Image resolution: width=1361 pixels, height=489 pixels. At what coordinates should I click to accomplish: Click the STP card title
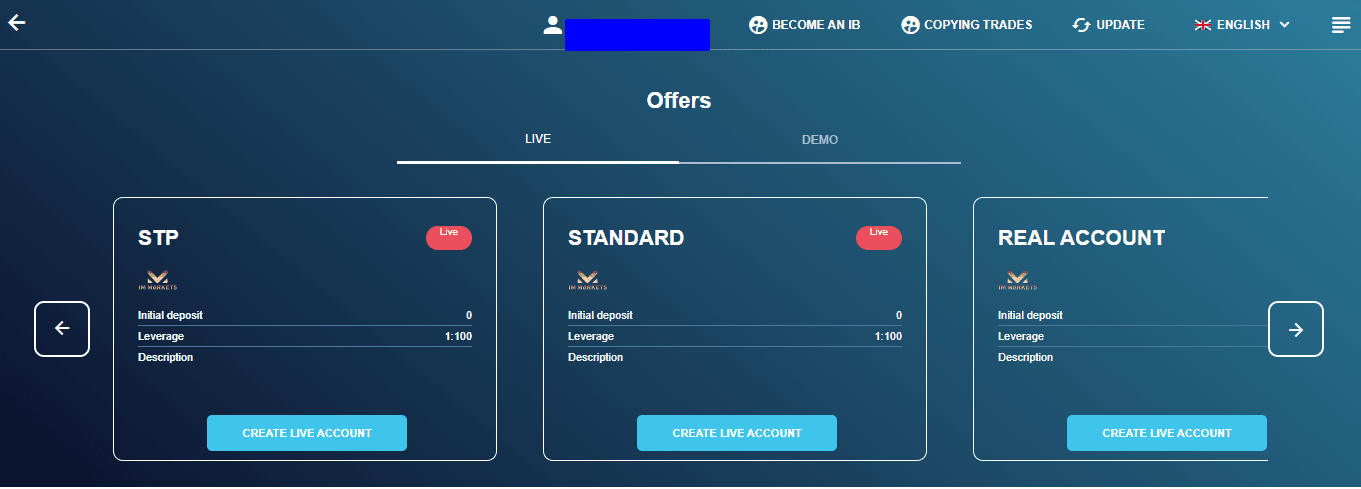click(159, 238)
